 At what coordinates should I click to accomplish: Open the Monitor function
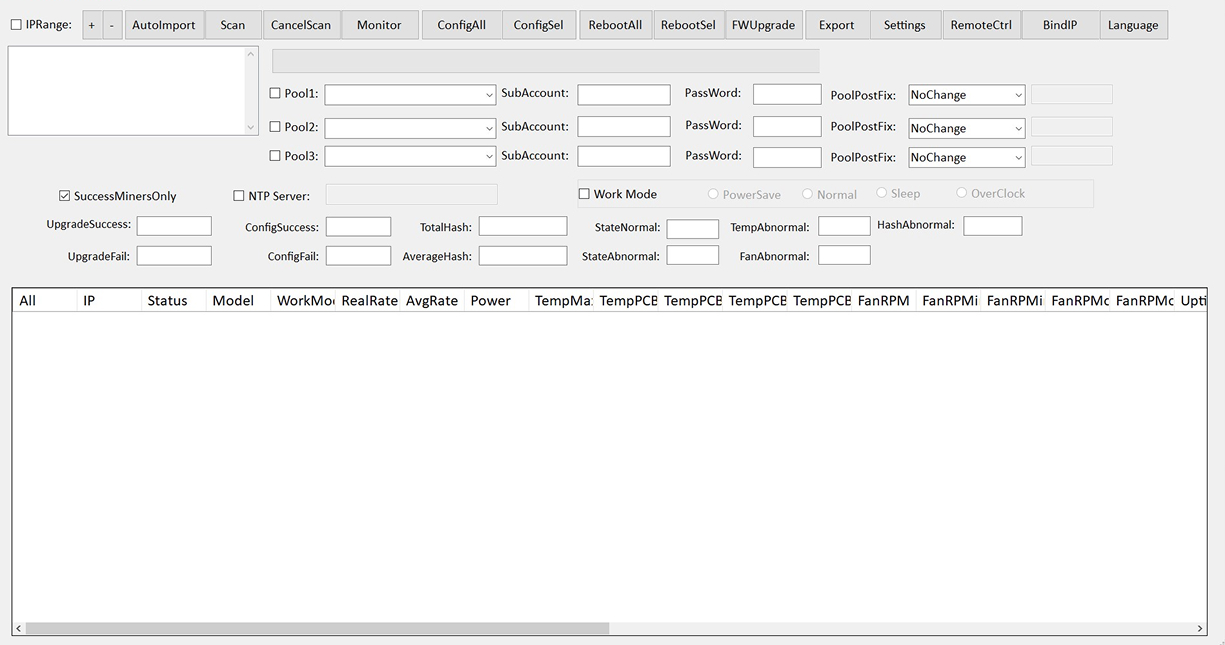point(379,25)
